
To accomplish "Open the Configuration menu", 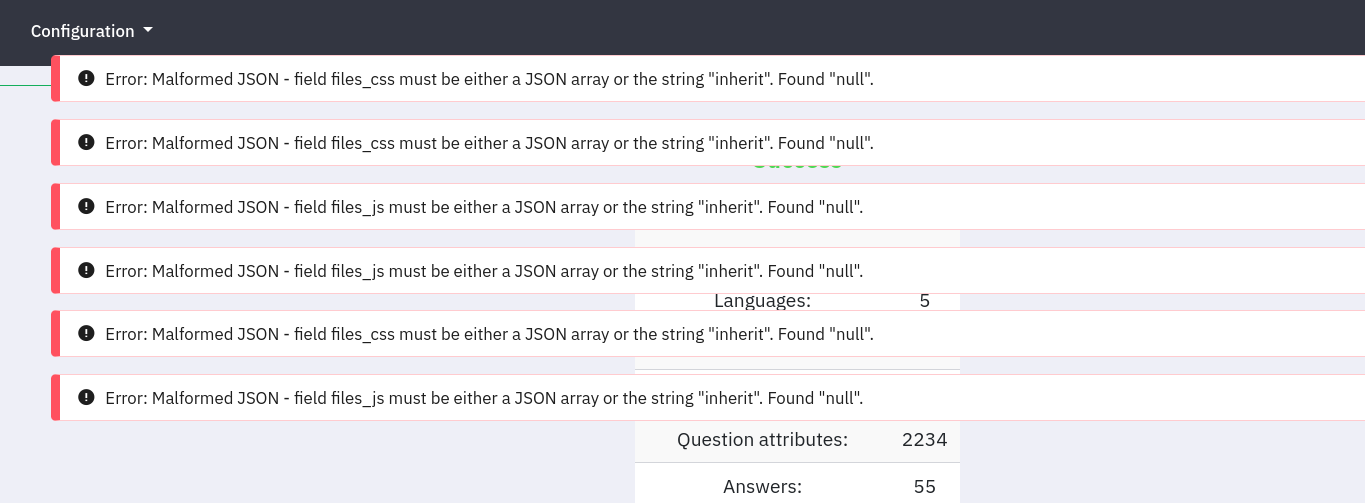I will point(83,31).
